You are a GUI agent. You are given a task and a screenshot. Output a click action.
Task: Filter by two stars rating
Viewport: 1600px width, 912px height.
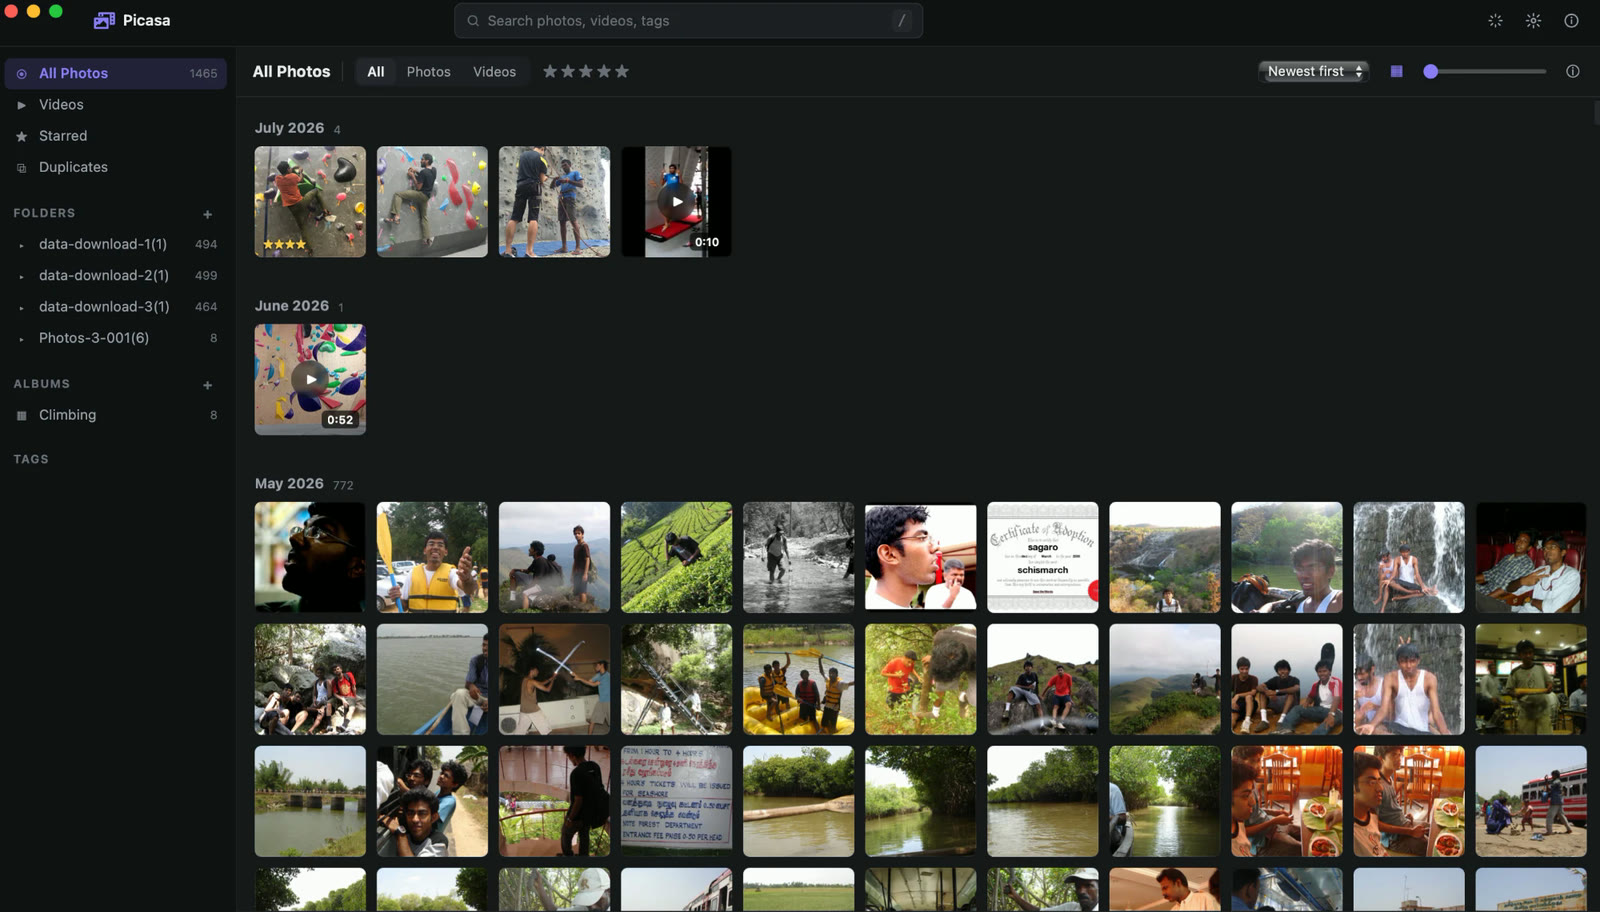click(x=568, y=71)
